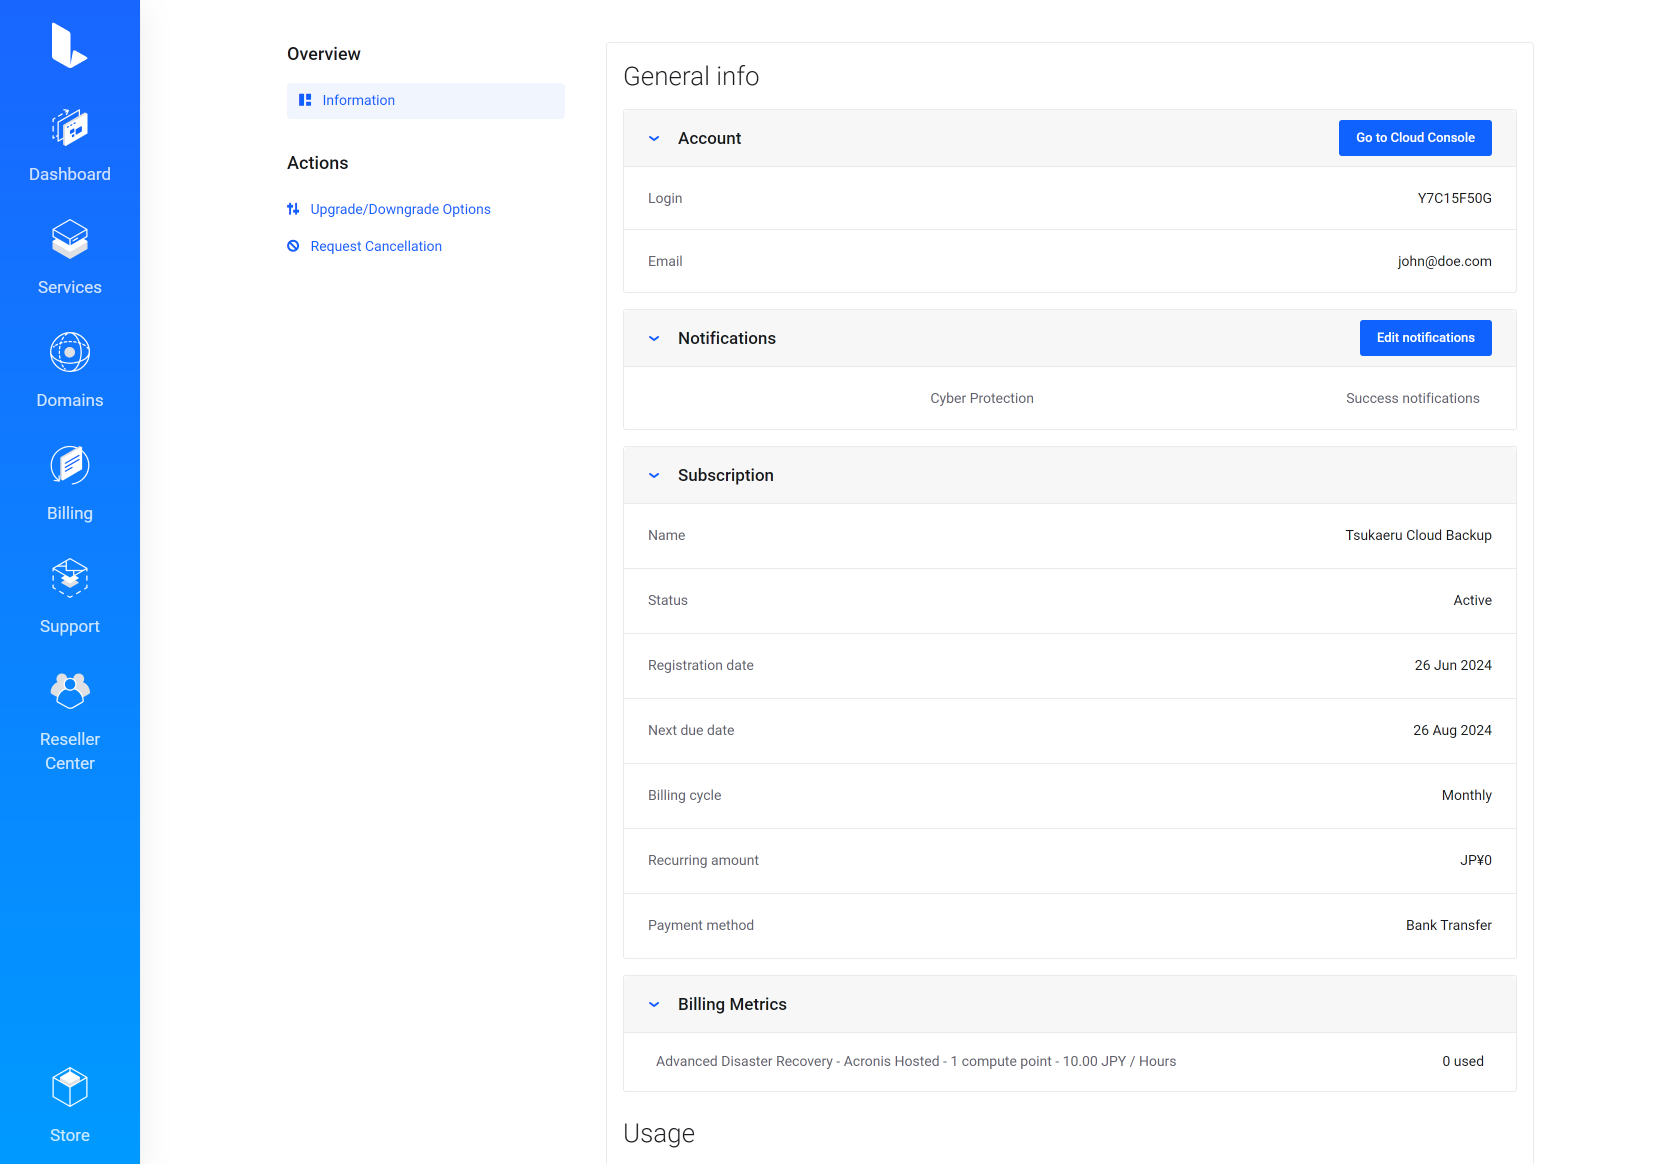Click Request Cancellation link
The width and height of the screenshot is (1680, 1164).
coord(376,246)
